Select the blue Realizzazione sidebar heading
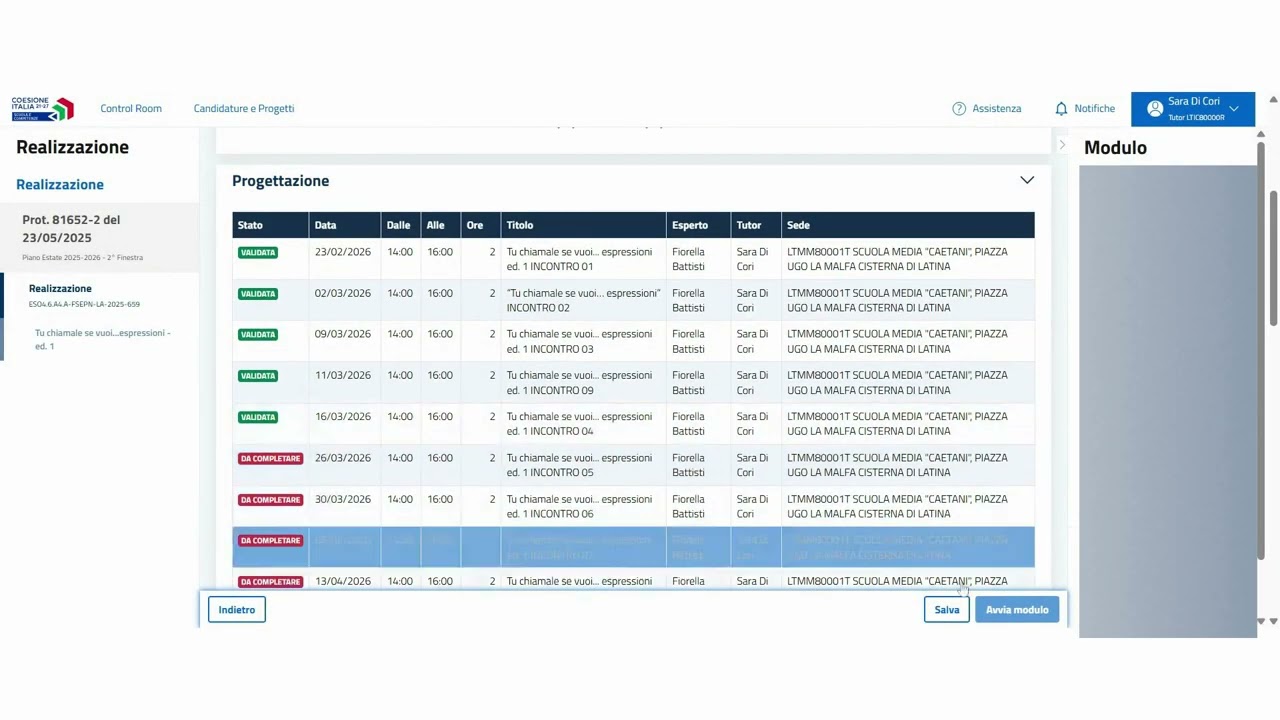The height and width of the screenshot is (720, 1280). click(x=60, y=185)
